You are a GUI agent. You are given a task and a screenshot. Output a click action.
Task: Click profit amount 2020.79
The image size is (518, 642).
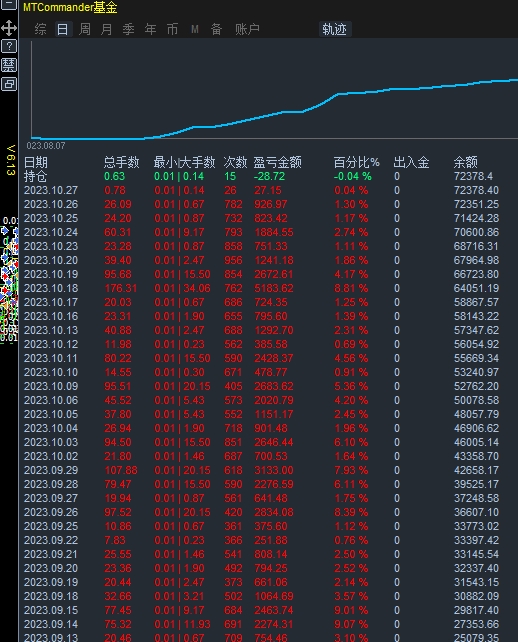point(274,400)
